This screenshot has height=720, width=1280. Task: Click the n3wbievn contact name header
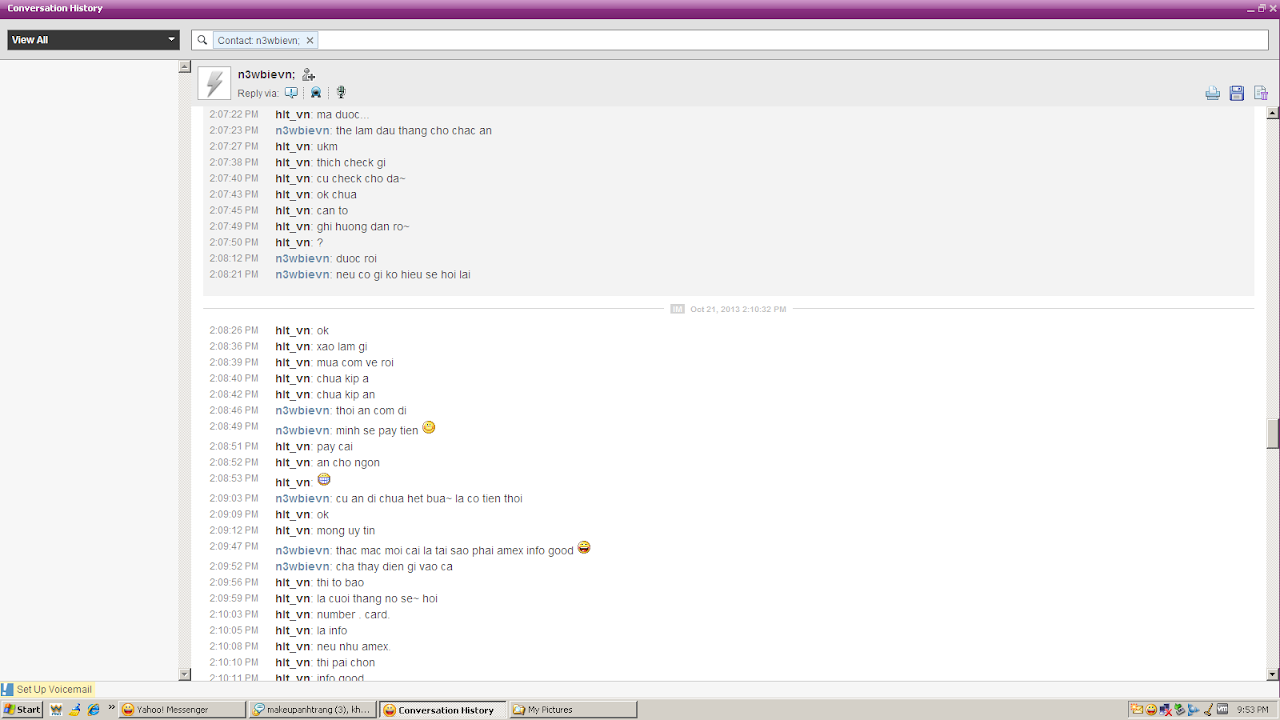coord(266,75)
